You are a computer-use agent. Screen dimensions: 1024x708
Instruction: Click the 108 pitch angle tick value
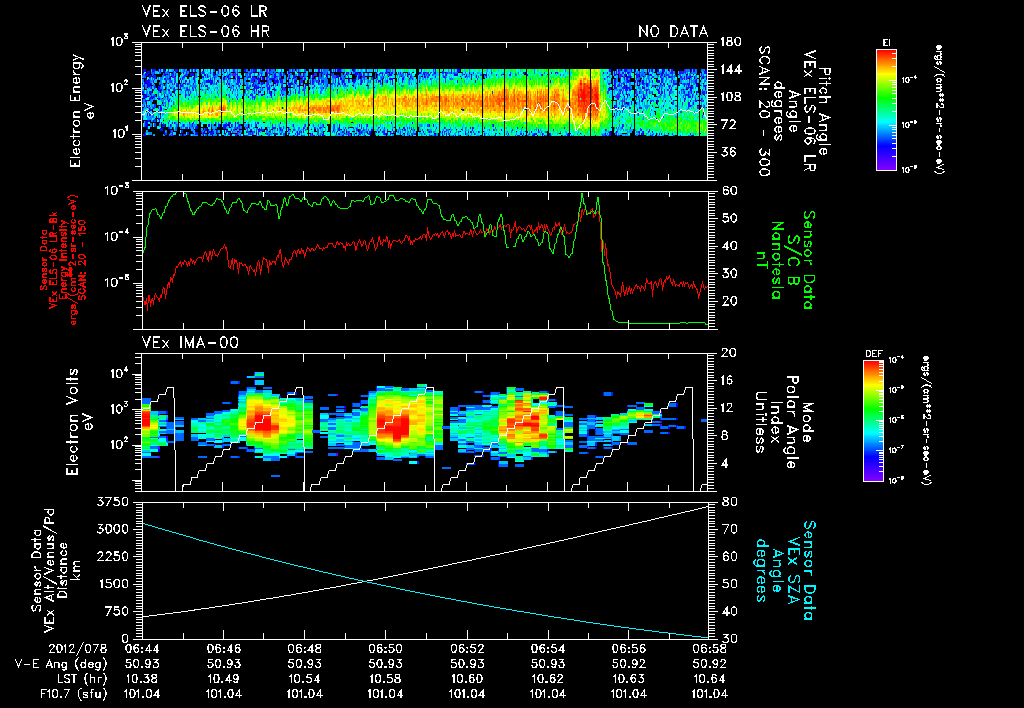731,97
